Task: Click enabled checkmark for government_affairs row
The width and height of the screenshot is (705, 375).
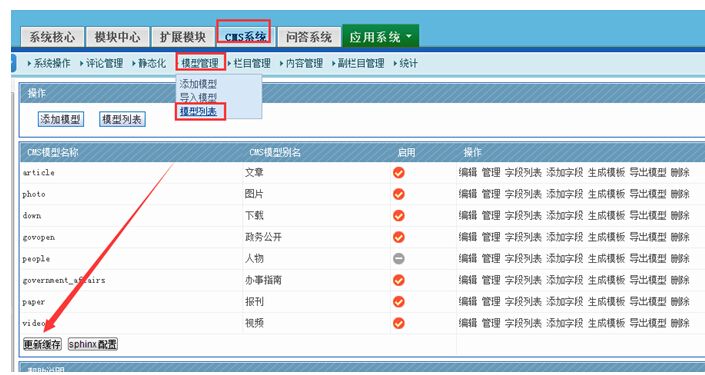Action: 398,280
